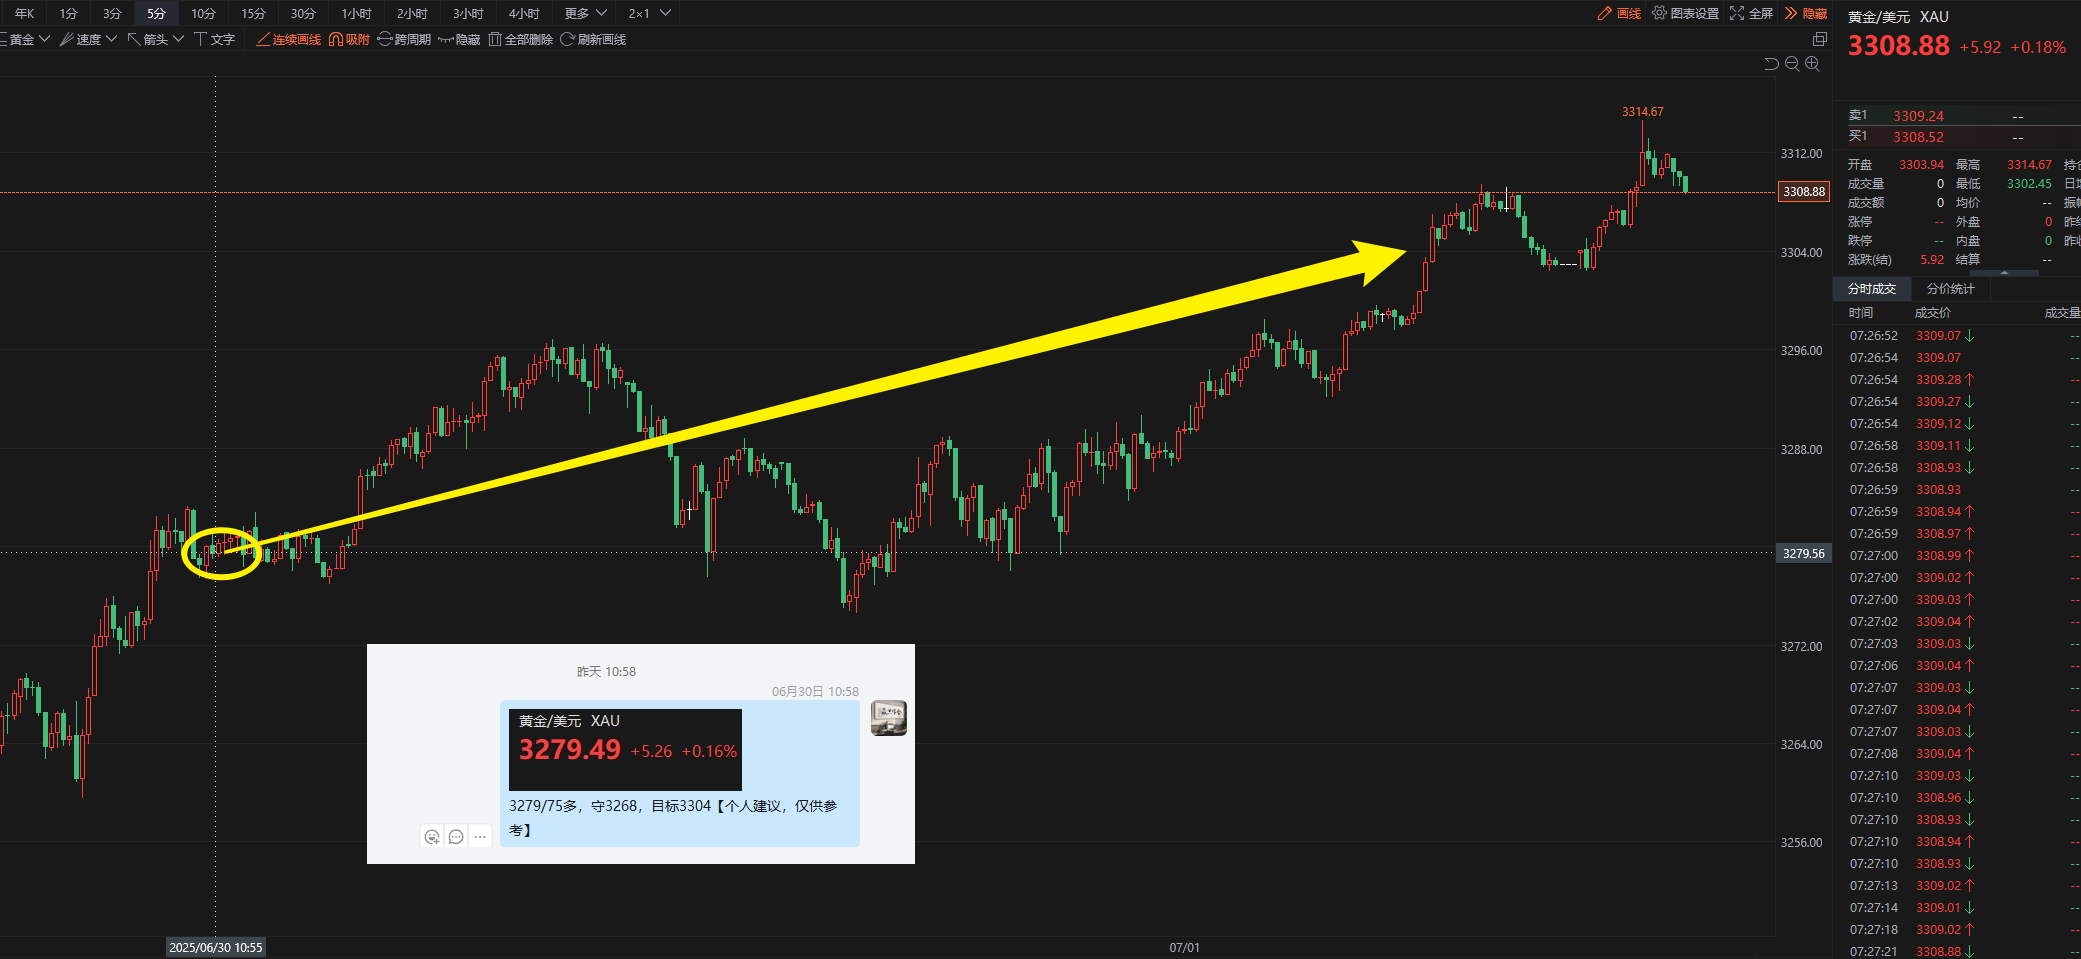This screenshot has height=959, width=2081.
Task: Click the 涨跌(结) value 5.92
Action: [1932, 260]
